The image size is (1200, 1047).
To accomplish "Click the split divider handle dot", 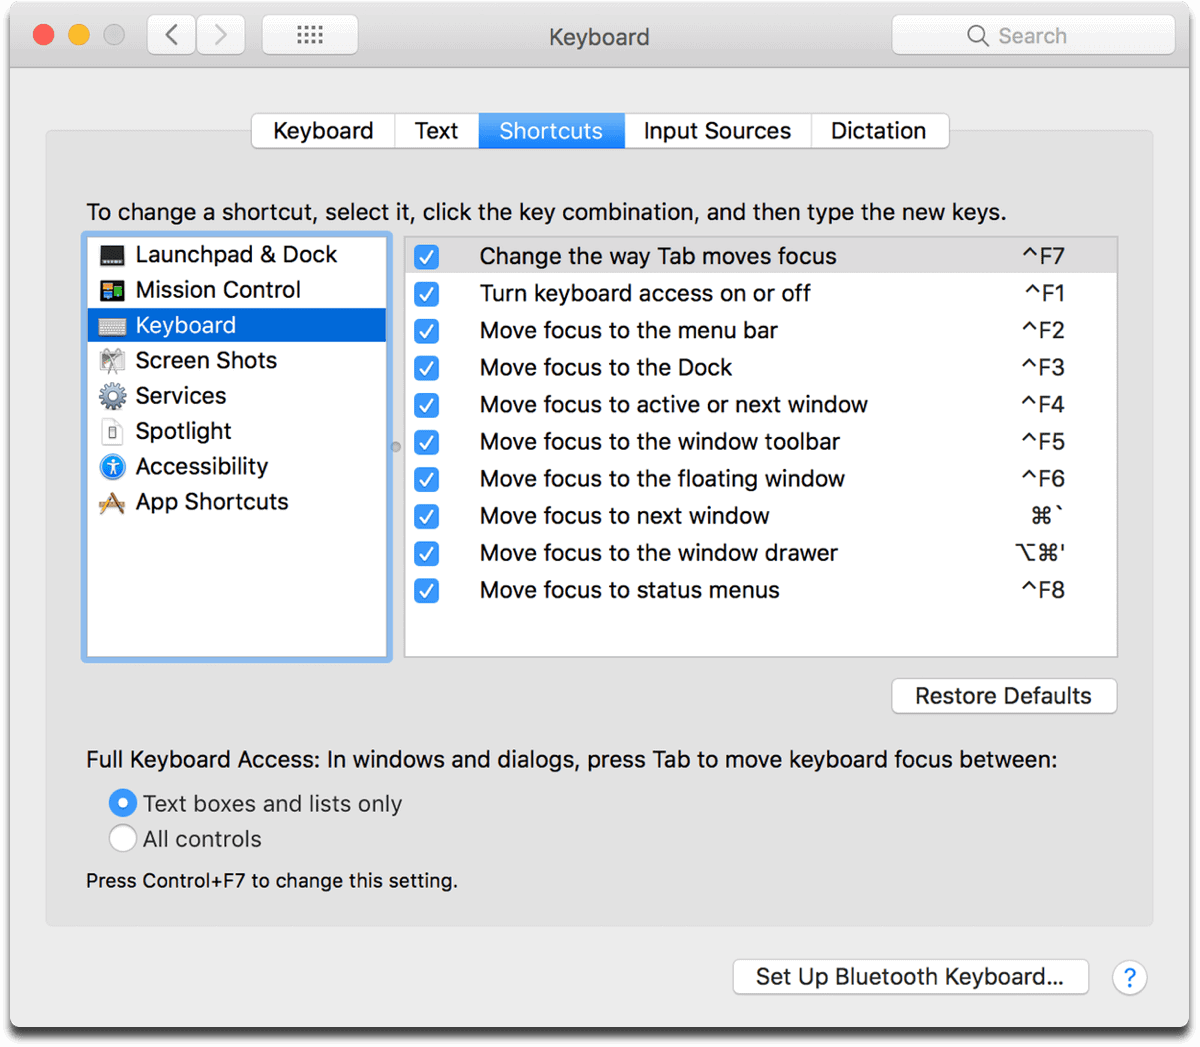I will [396, 447].
